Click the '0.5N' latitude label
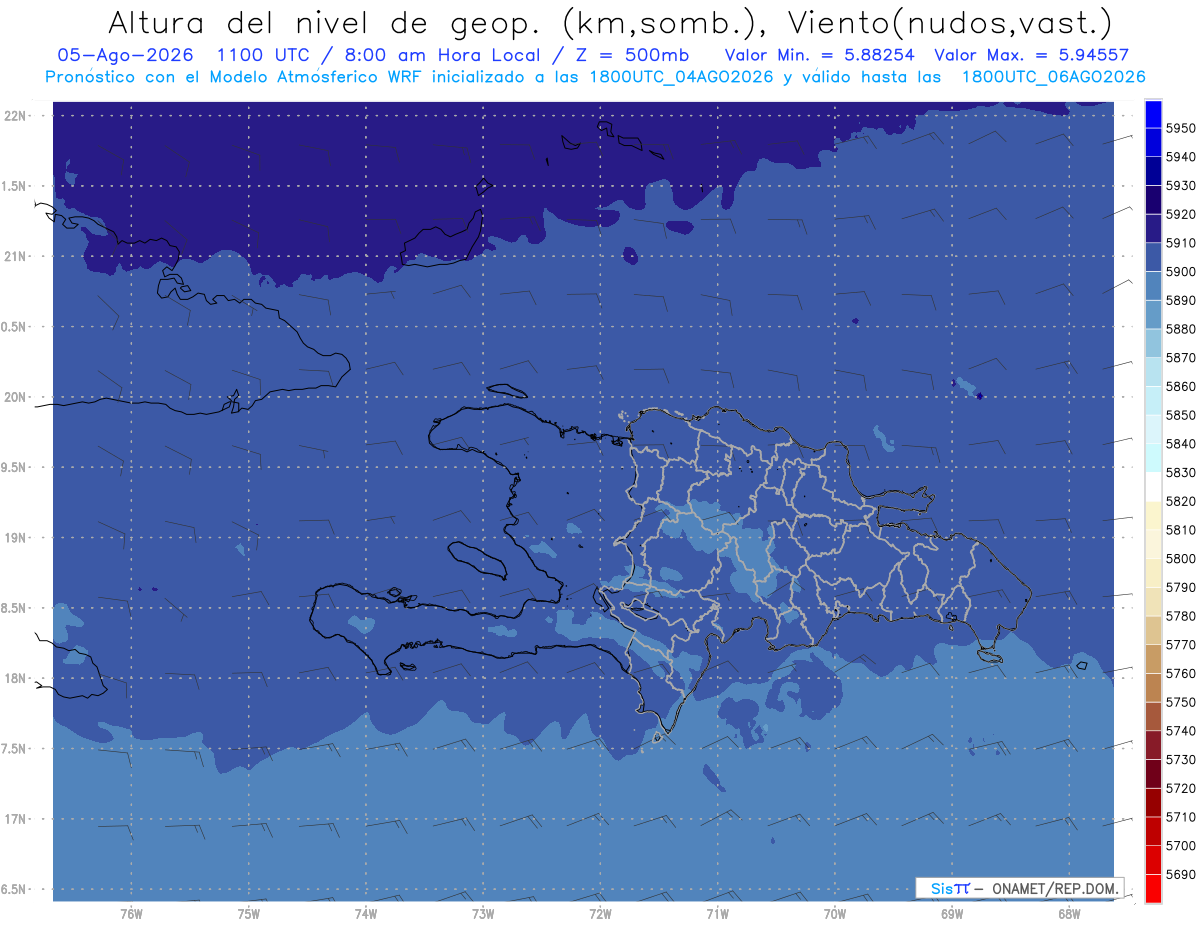This screenshot has height=927, width=1200. pyautogui.click(x=15, y=328)
